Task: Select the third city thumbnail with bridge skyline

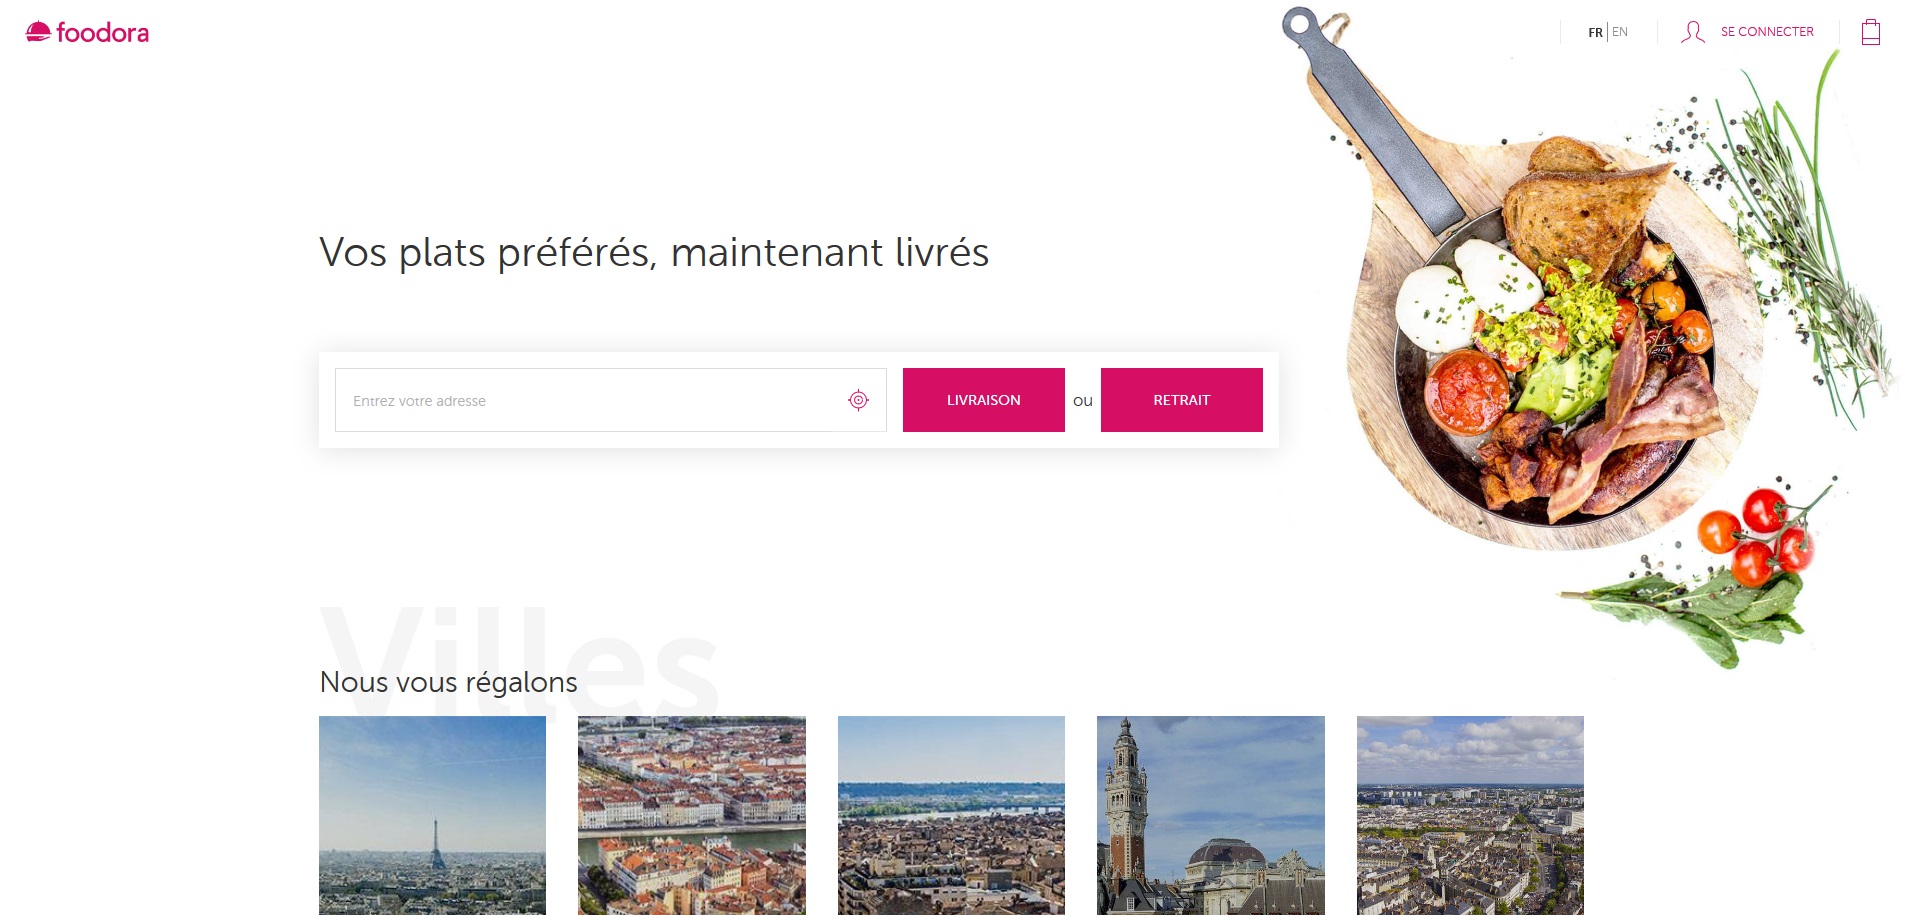Action: pos(951,815)
